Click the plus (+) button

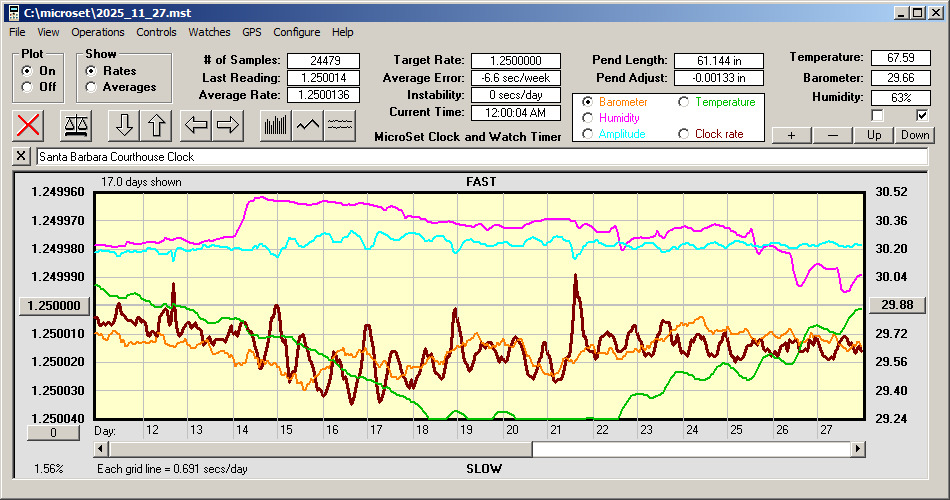tap(791, 135)
